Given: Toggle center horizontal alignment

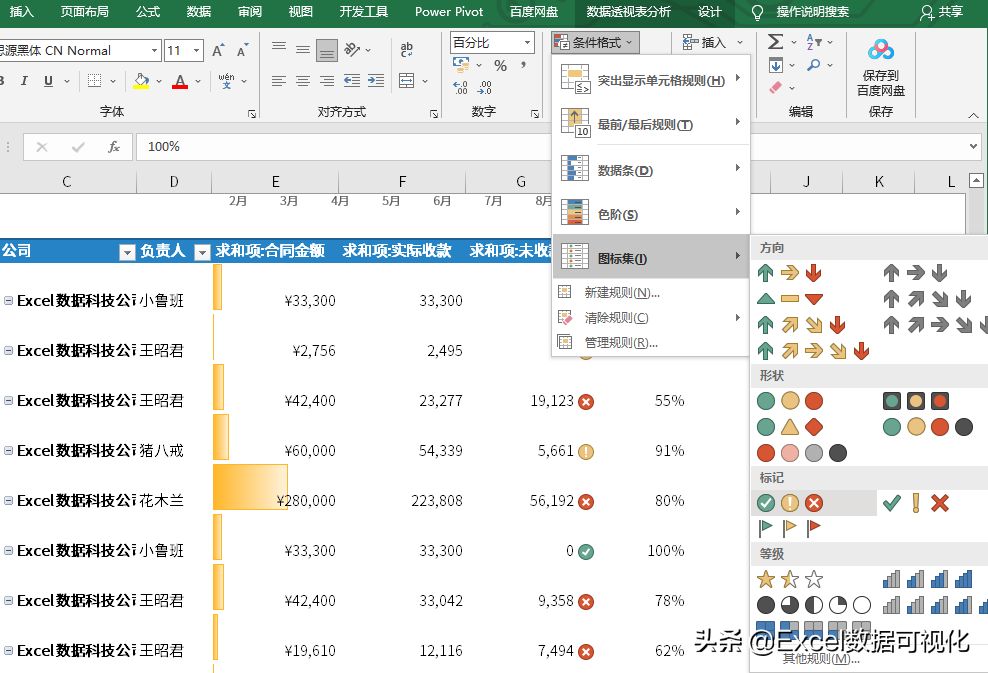Looking at the screenshot, I should (x=303, y=81).
